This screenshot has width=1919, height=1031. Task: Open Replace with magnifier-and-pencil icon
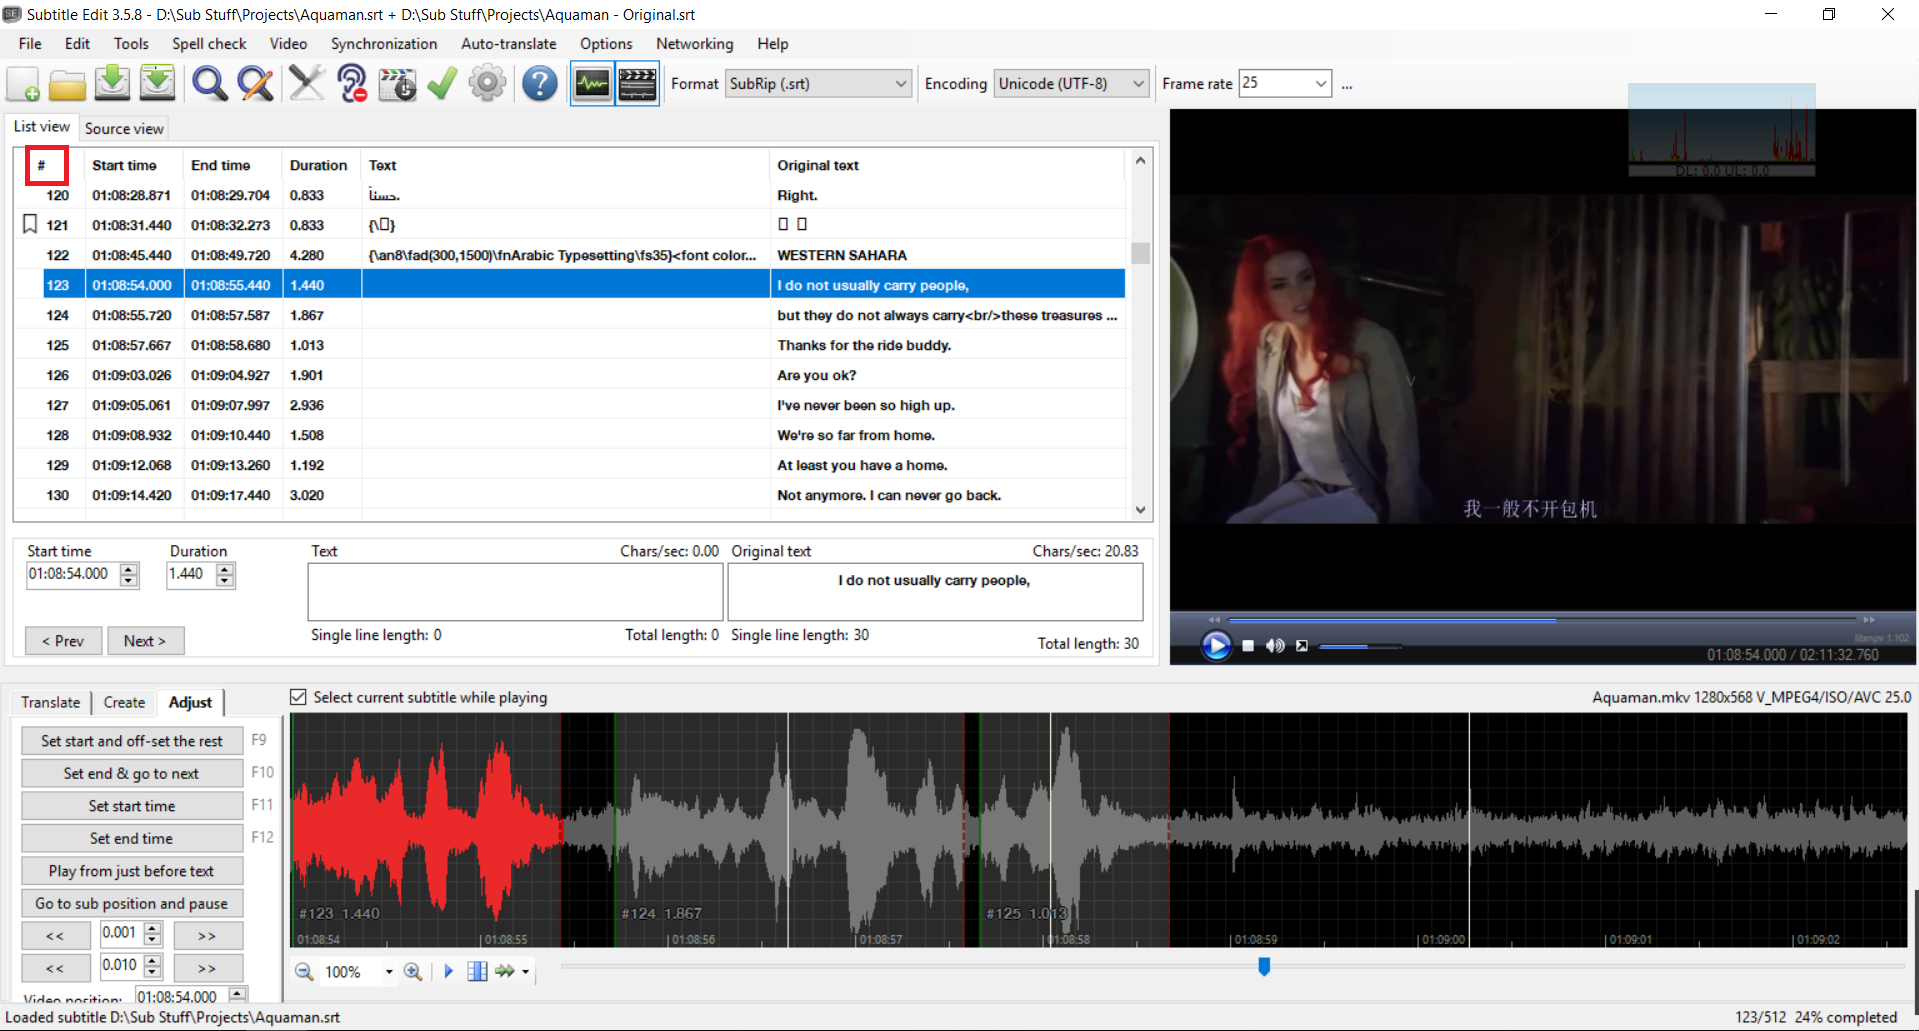click(255, 84)
